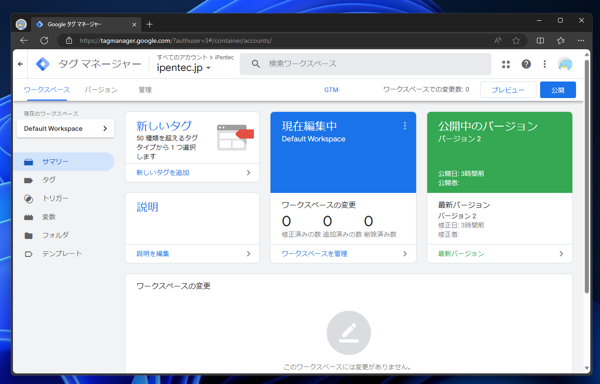
Task: Click the 検索ワークスペース search field
Action: click(x=365, y=64)
